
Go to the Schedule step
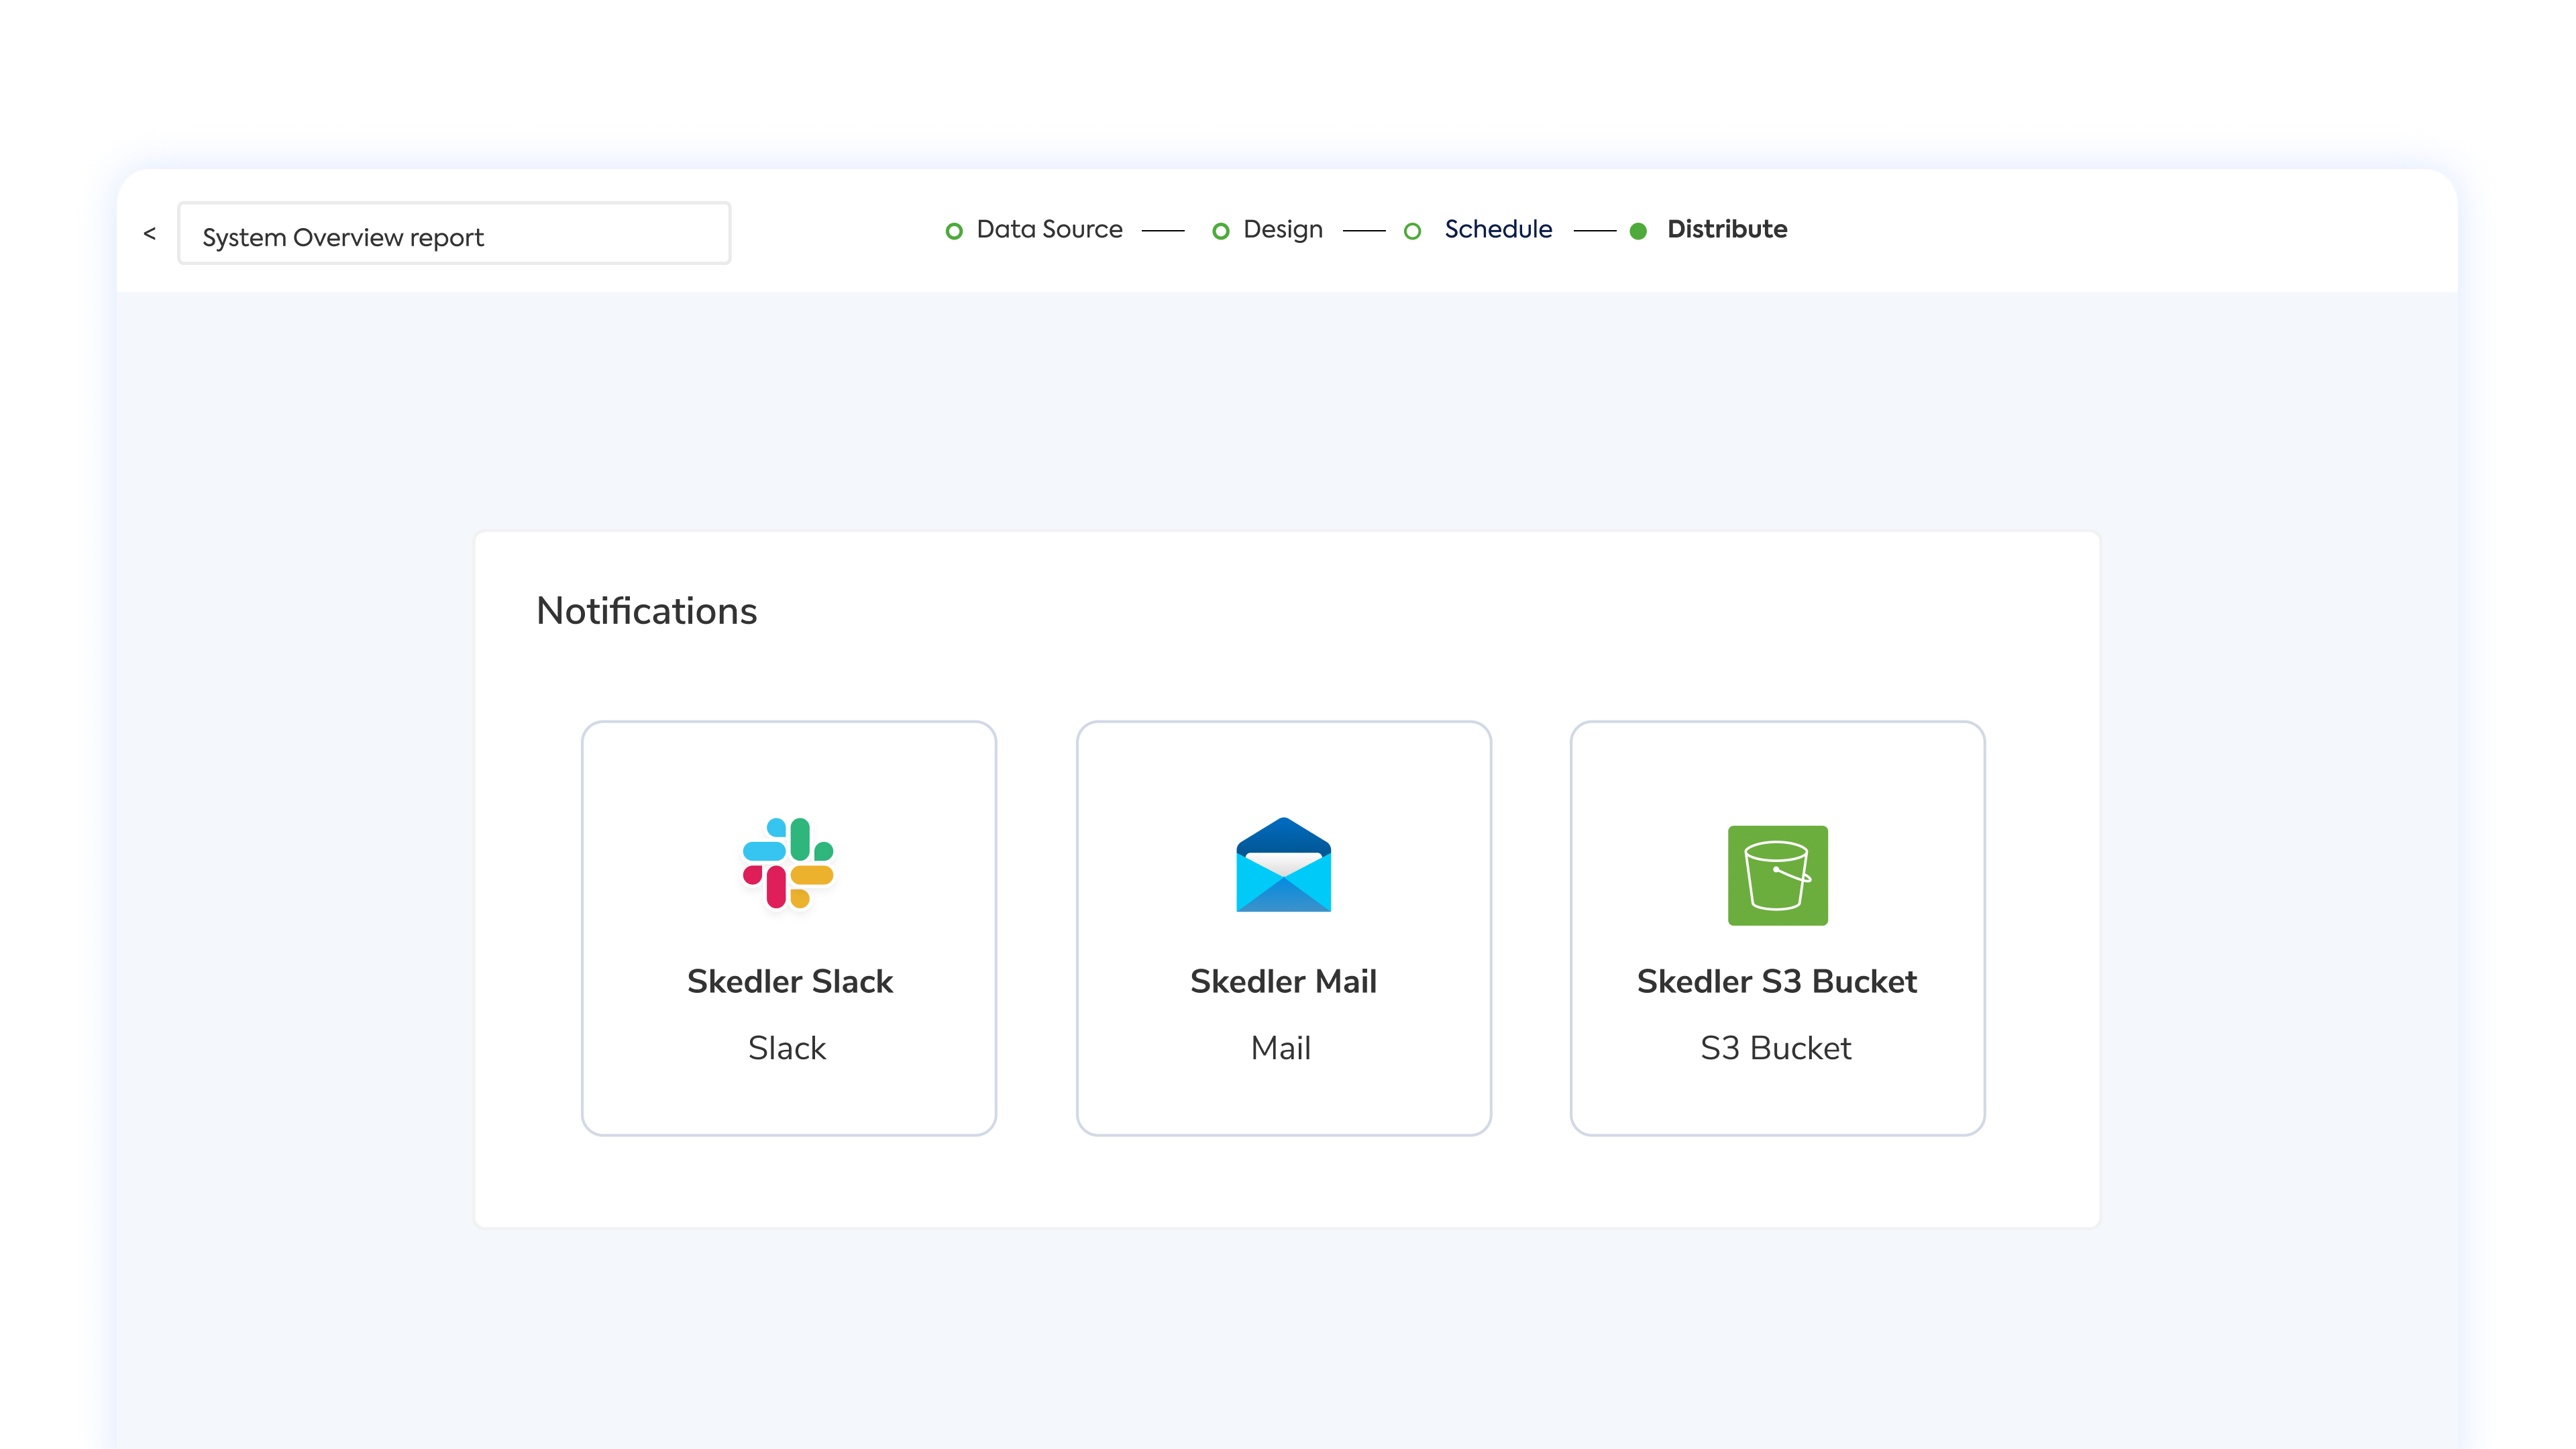click(1498, 229)
